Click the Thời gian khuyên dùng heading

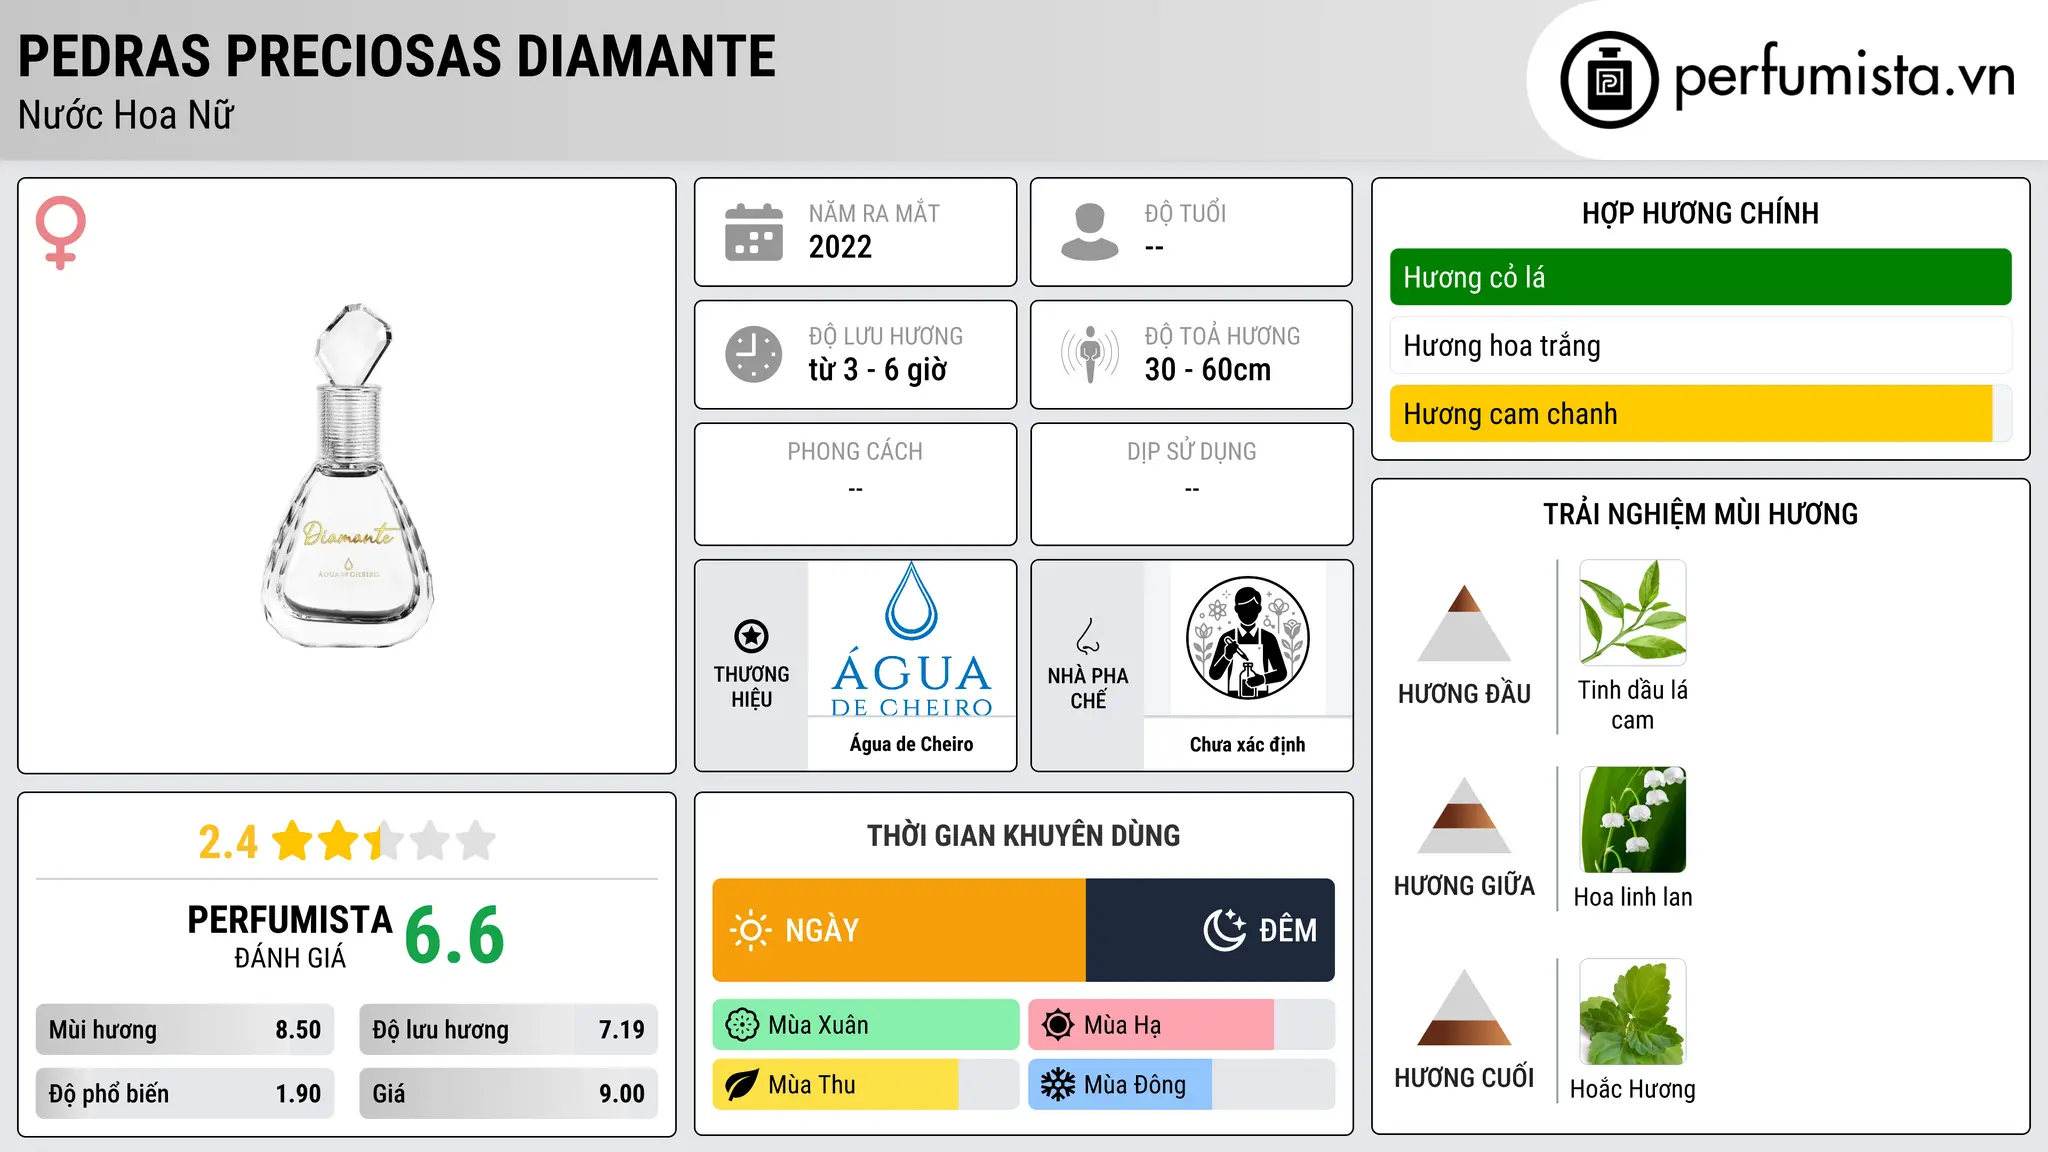(x=1024, y=836)
